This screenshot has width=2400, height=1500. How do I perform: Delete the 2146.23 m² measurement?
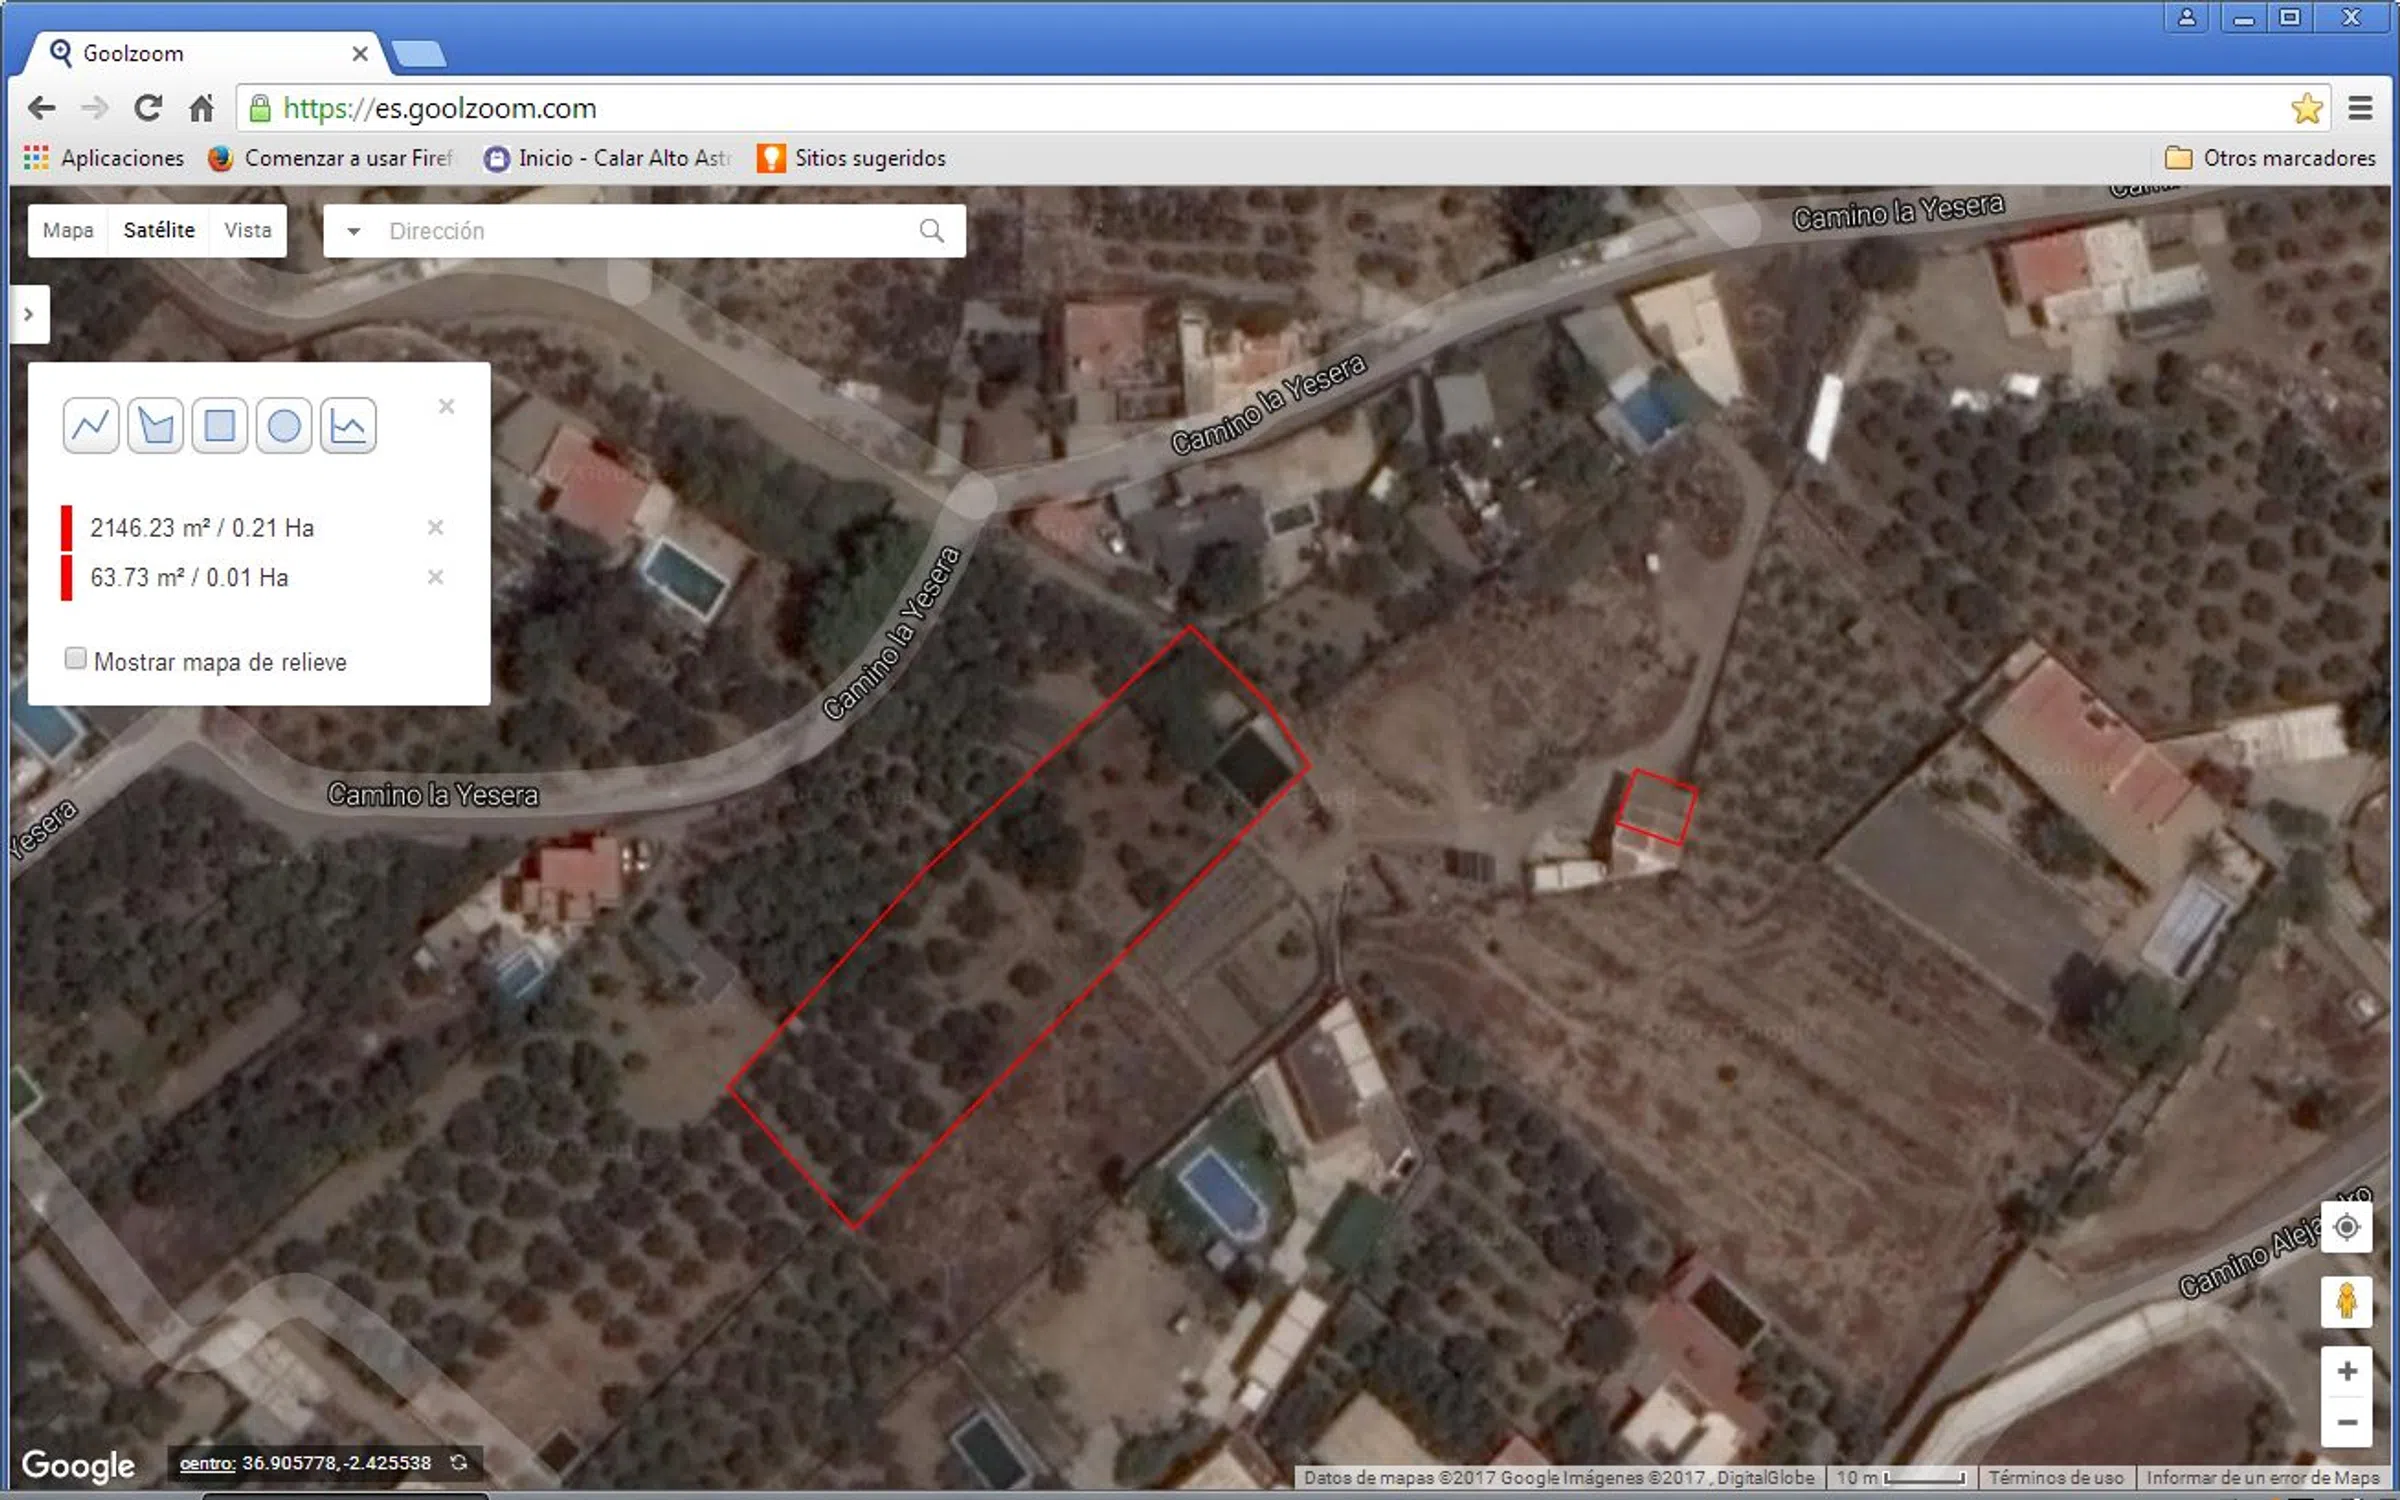coord(435,527)
